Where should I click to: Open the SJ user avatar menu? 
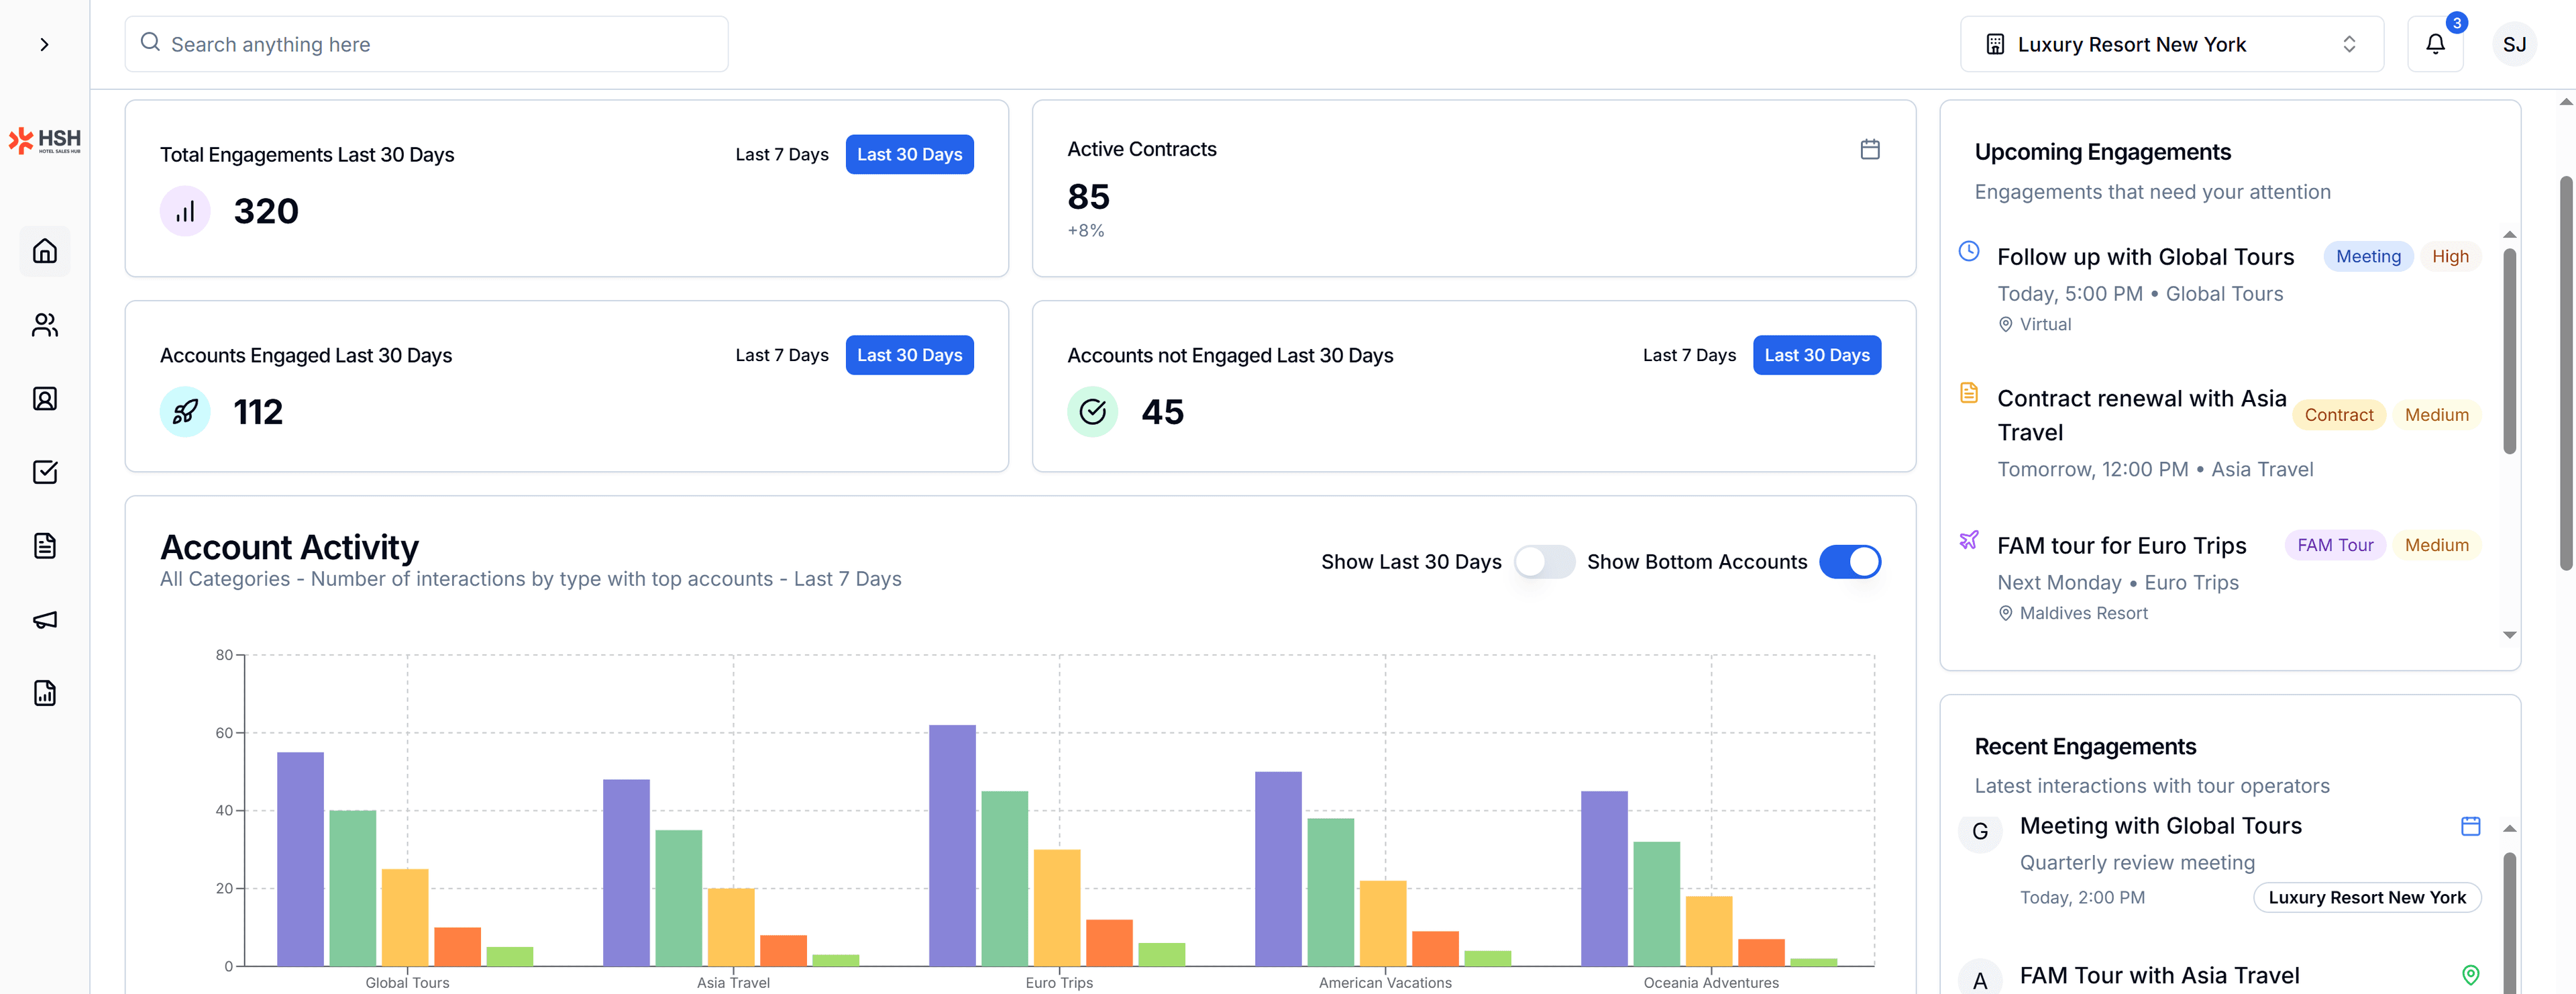click(2514, 44)
